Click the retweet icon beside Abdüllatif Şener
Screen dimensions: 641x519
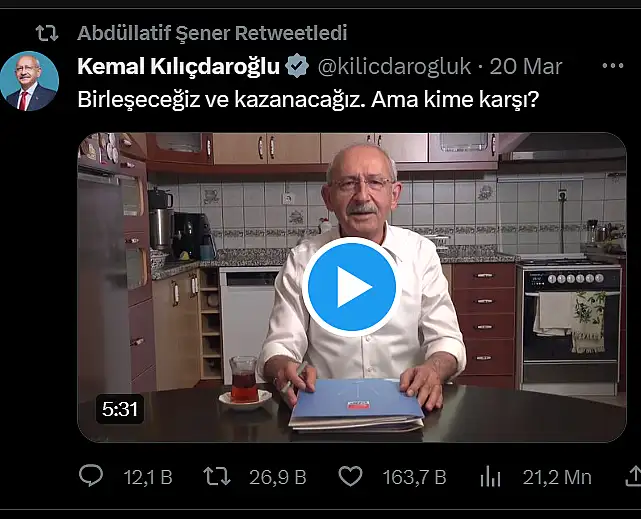(x=47, y=33)
